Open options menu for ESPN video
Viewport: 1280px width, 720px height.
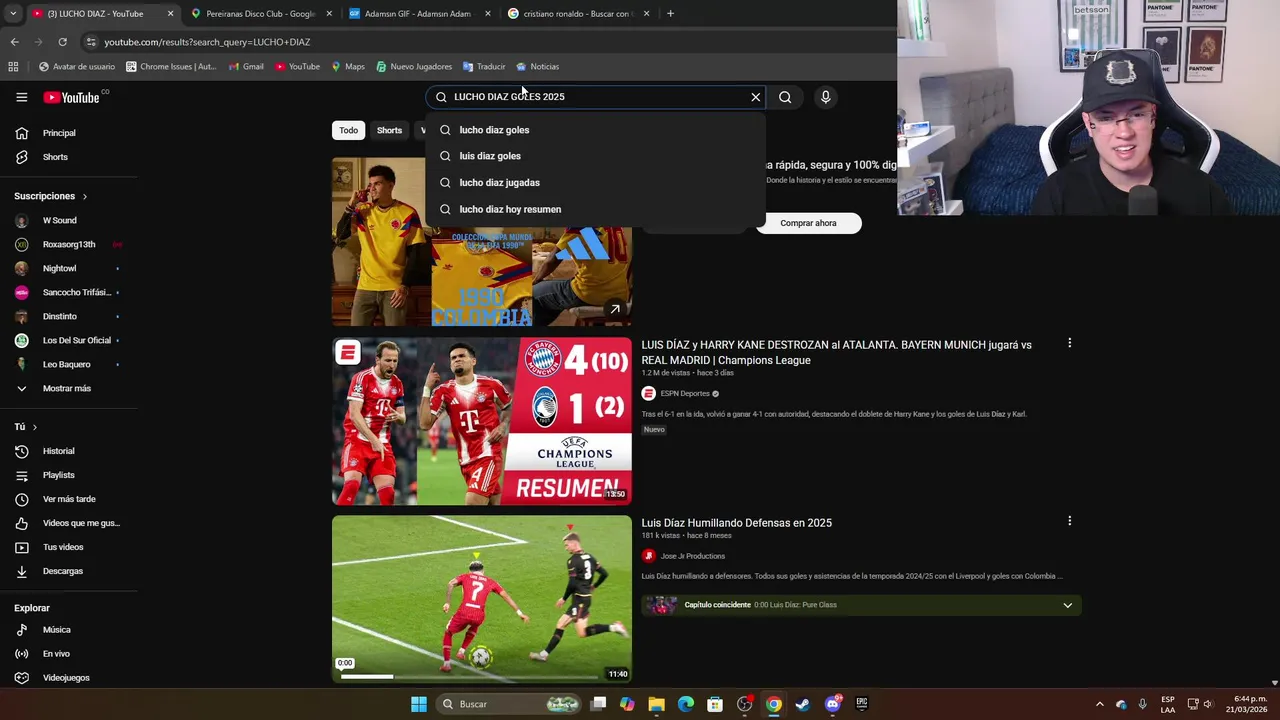pos(1069,343)
